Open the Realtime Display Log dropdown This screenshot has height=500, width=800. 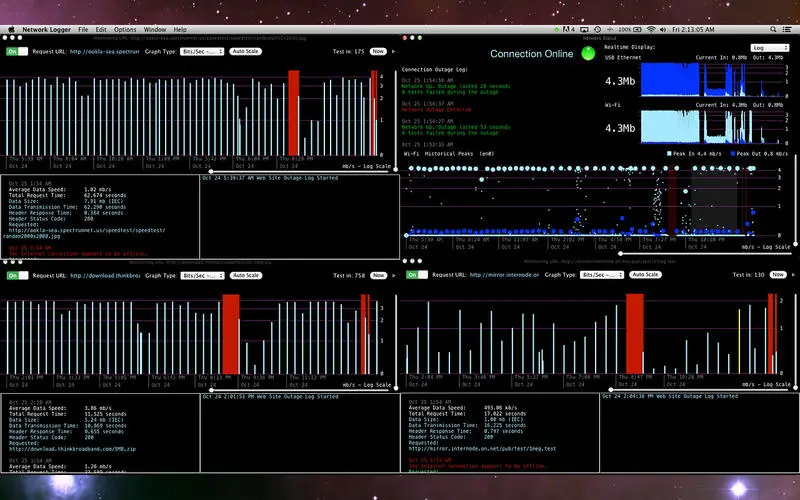click(770, 47)
